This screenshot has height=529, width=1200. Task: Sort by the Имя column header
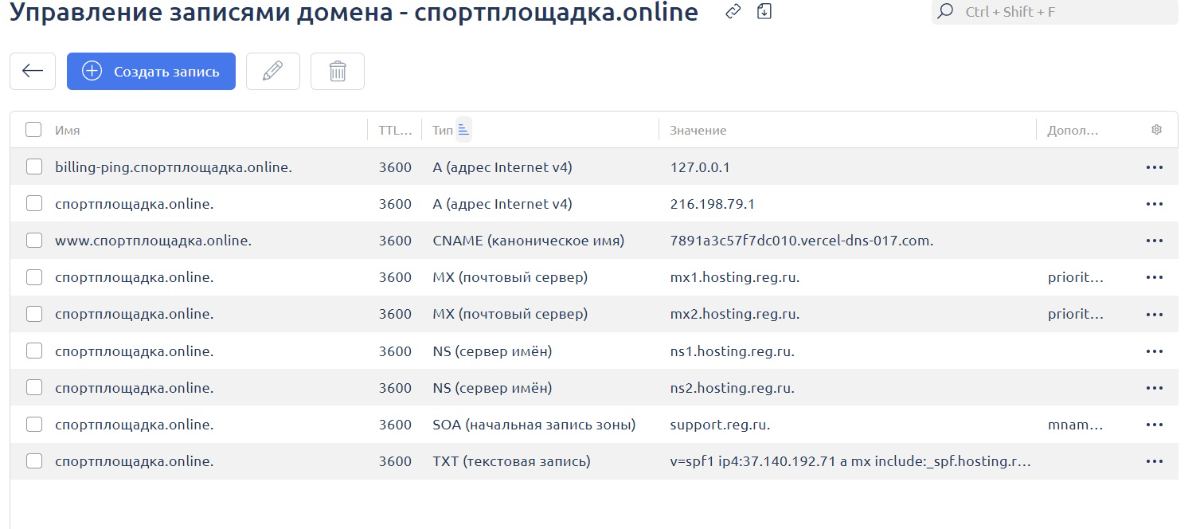tap(67, 130)
